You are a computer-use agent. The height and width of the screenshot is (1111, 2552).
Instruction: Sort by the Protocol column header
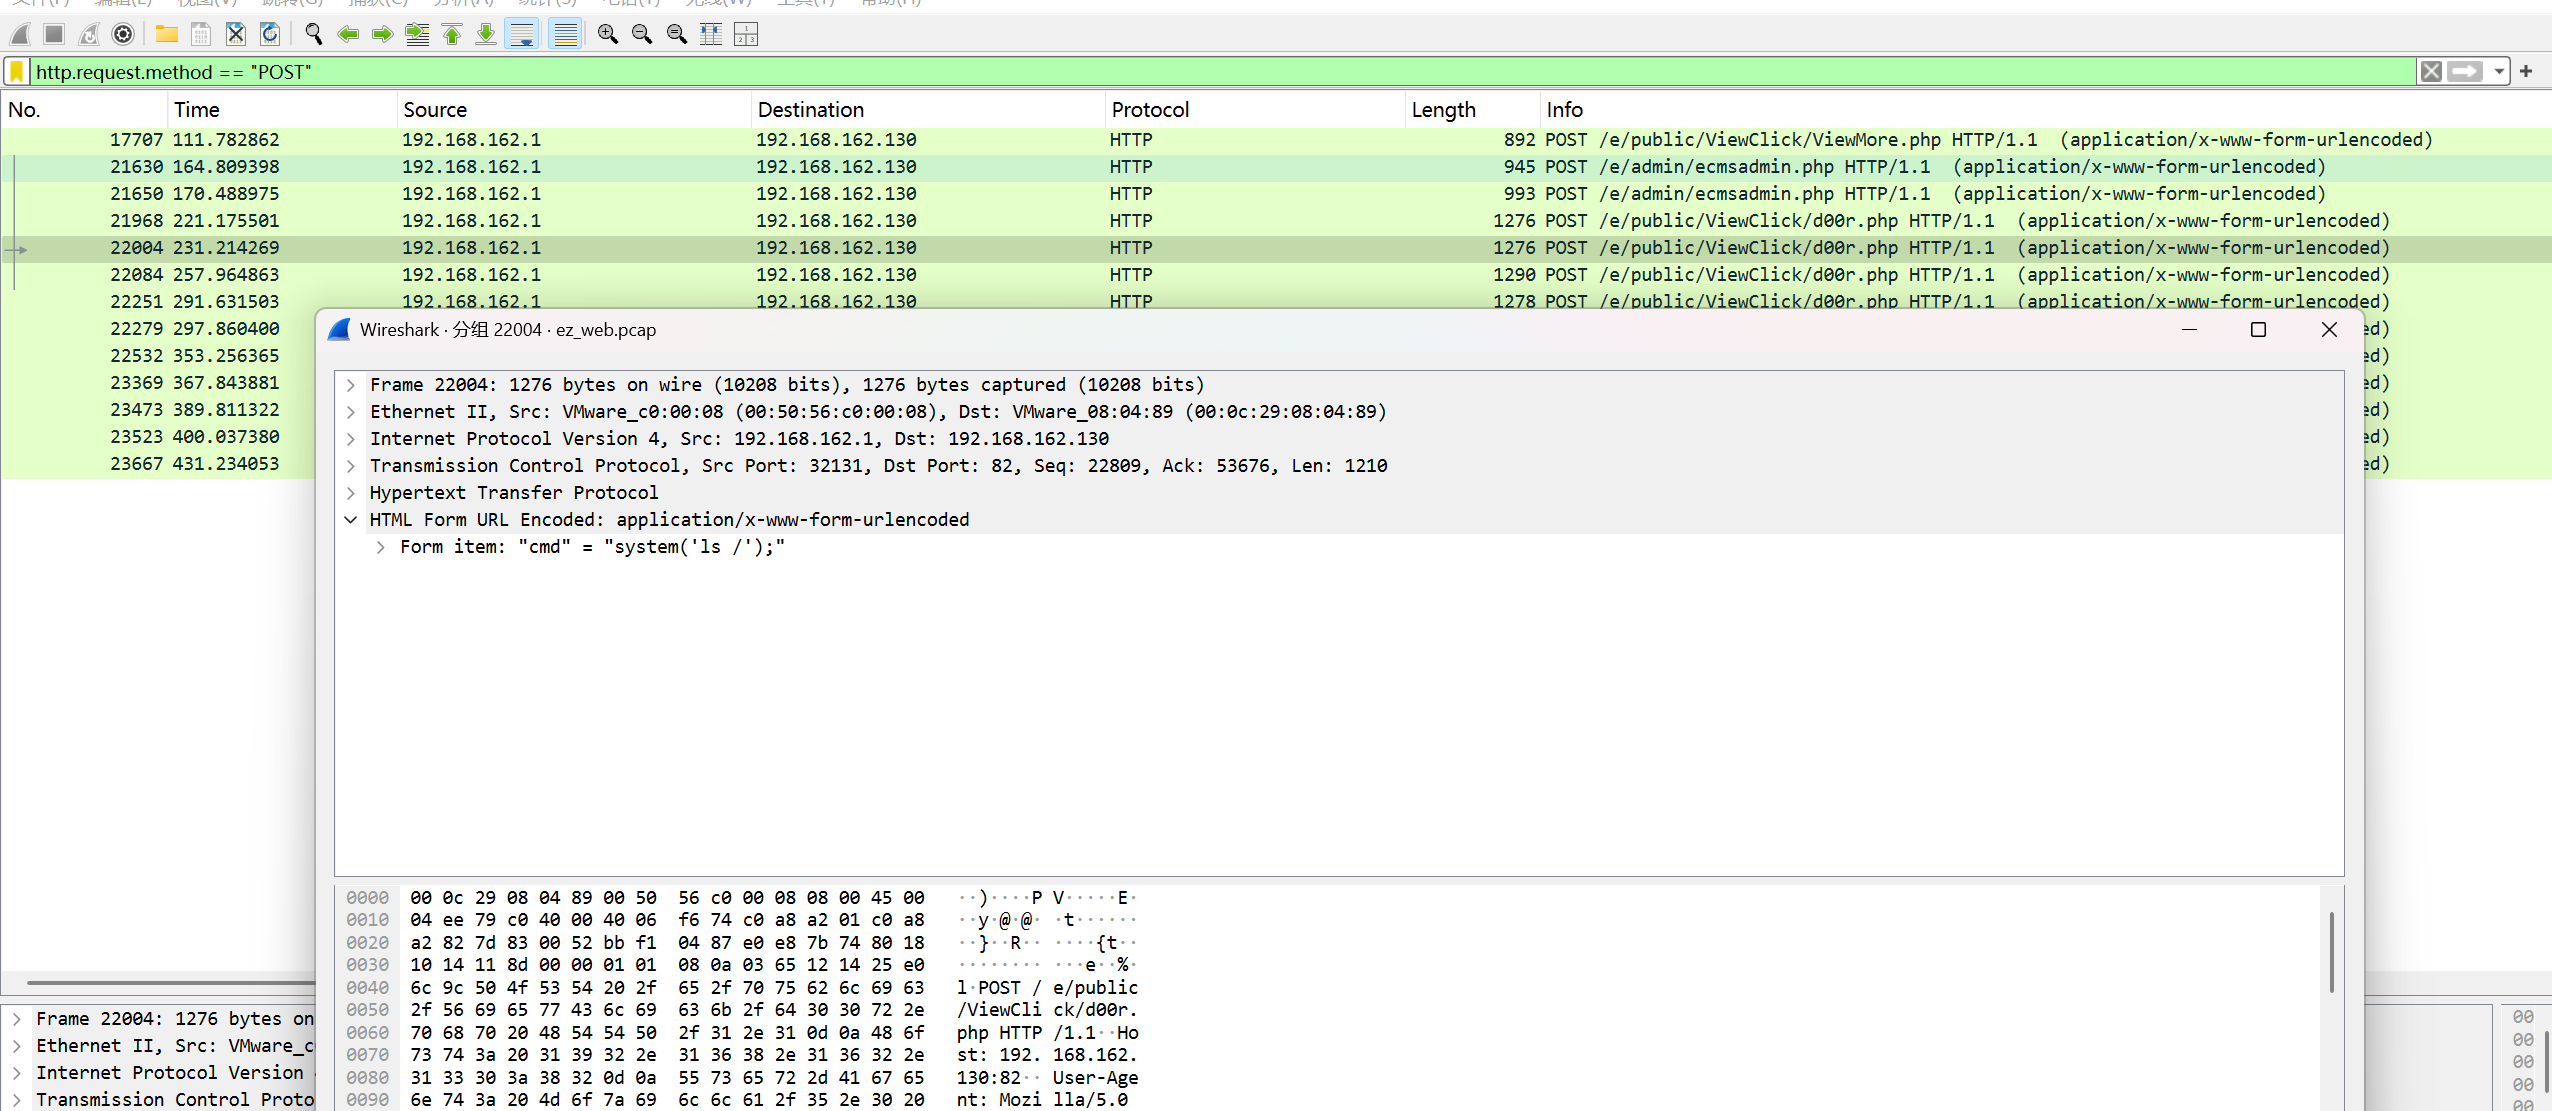point(1150,110)
